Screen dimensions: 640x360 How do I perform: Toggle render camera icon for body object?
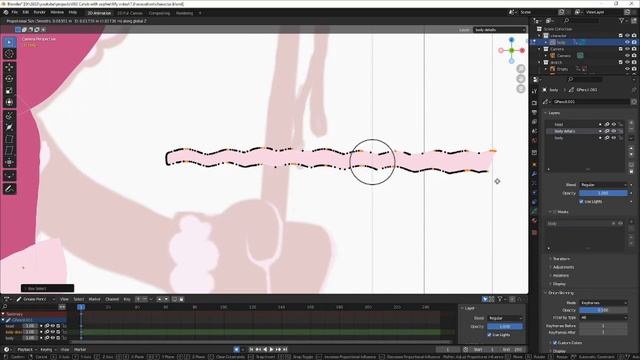634,42
